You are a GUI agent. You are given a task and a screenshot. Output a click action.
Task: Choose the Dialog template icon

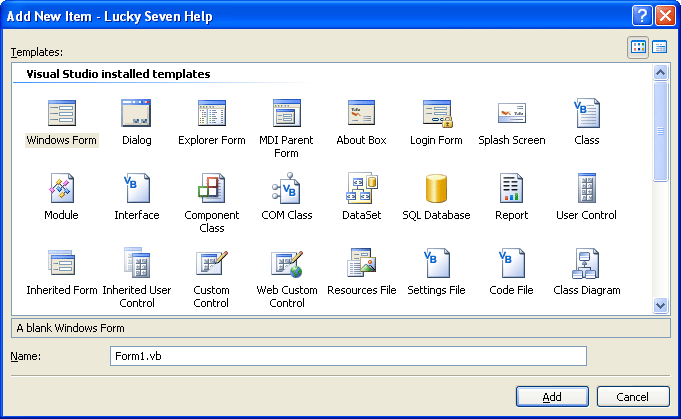[137, 113]
